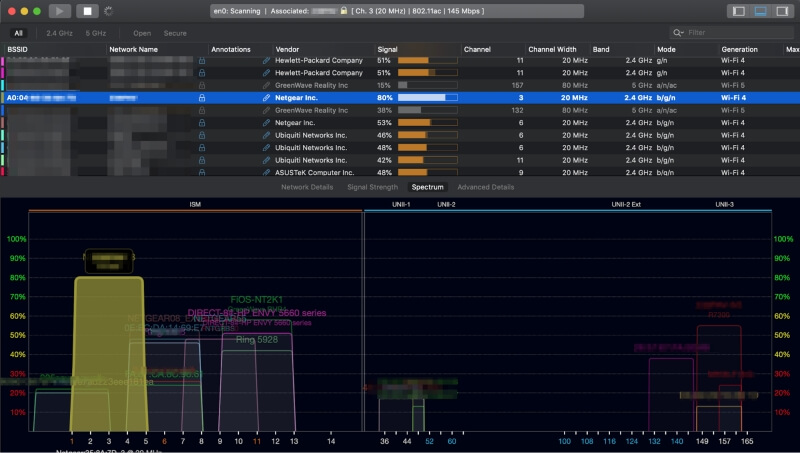
Task: Filter networks by 2.4 GHz
Action: pos(59,33)
